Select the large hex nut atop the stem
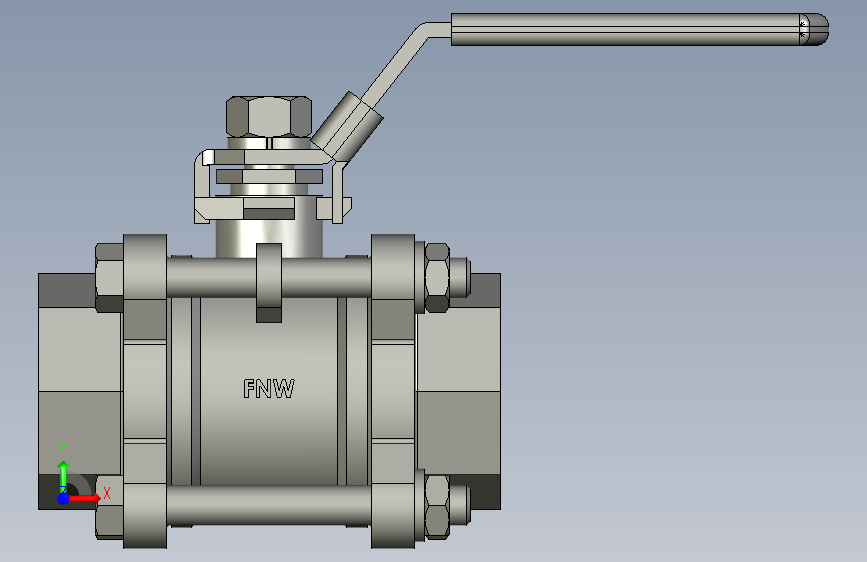 click(x=269, y=117)
